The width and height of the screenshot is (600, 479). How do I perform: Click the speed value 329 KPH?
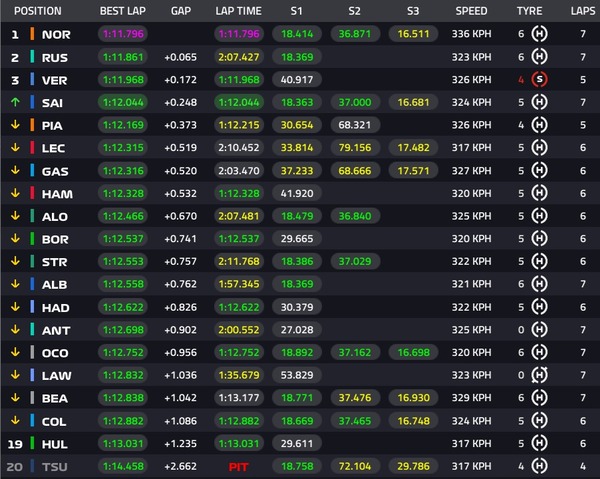click(x=471, y=398)
